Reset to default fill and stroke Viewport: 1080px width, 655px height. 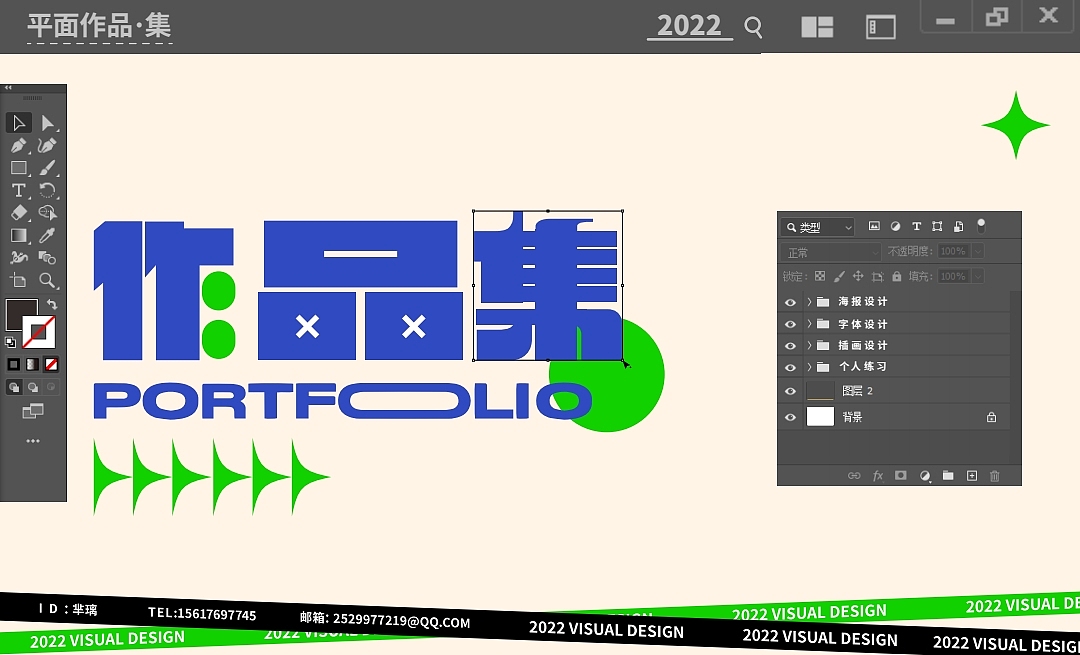point(10,342)
